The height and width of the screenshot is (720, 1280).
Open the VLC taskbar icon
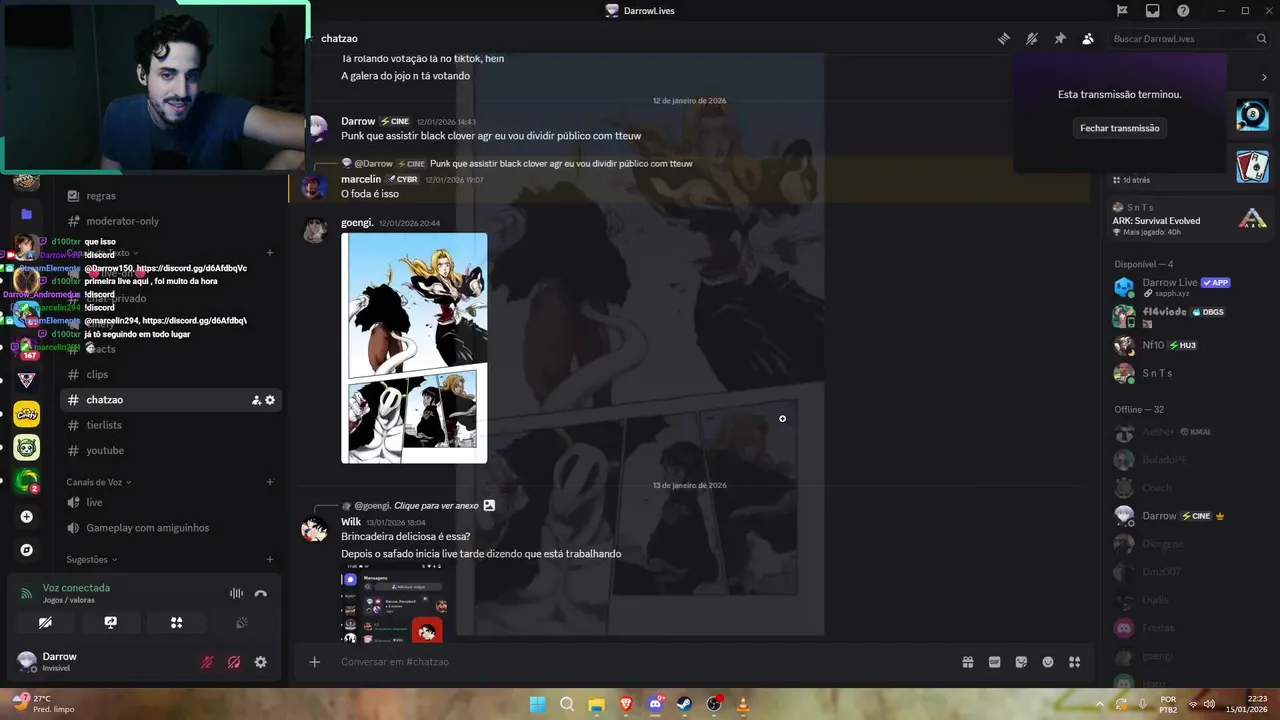(x=743, y=704)
